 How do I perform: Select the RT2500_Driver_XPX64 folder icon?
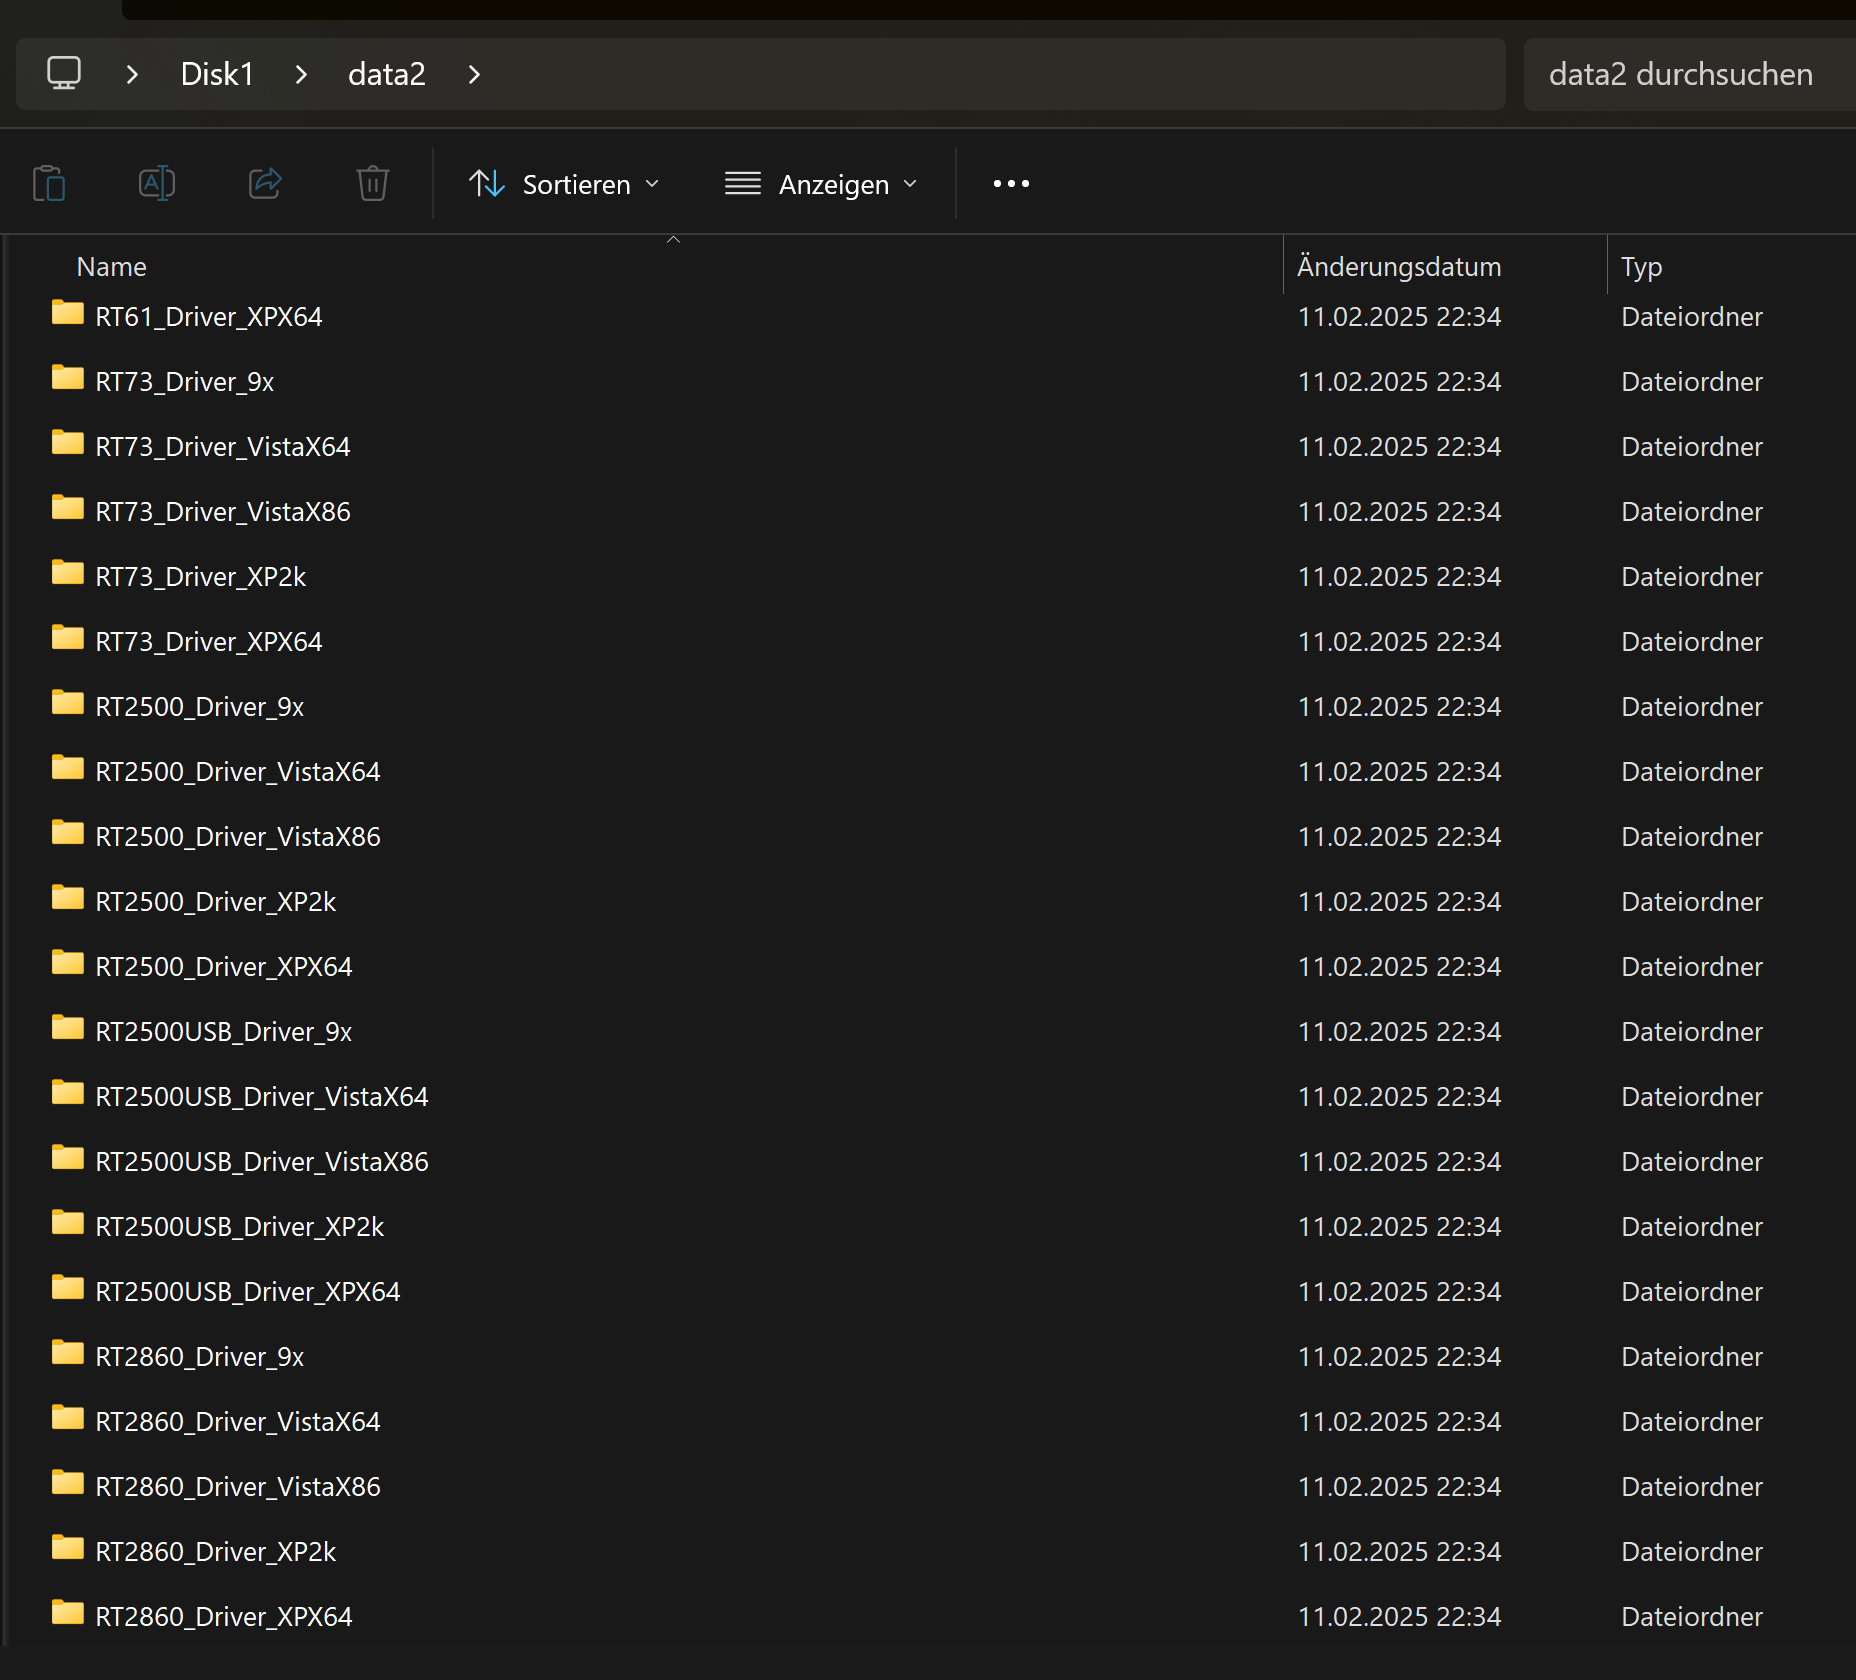68,963
